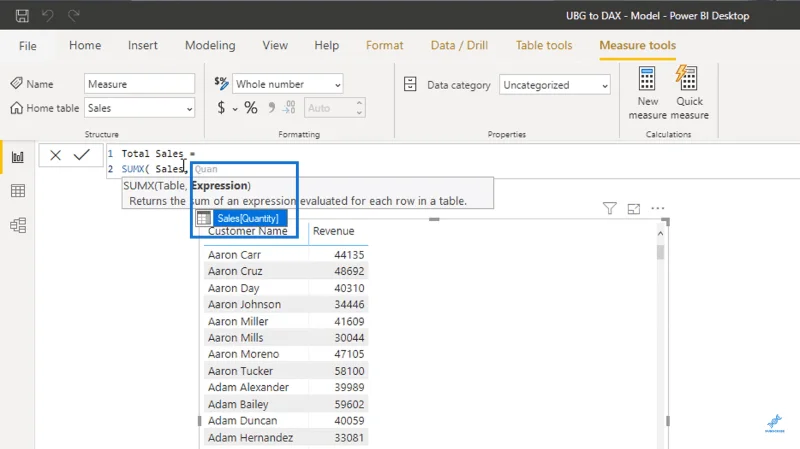The image size is (800, 449).
Task: Select the Aaron Carr row
Action: (286, 255)
